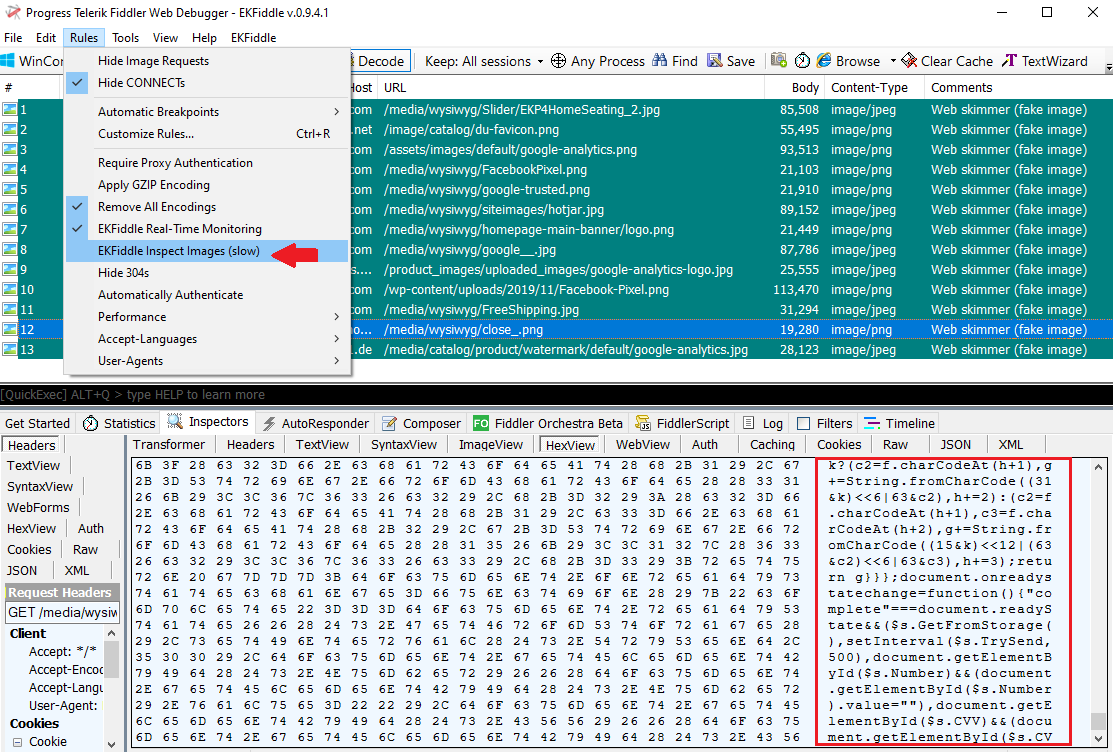Expand the Performance submenu
1113x752 pixels.
207,317
